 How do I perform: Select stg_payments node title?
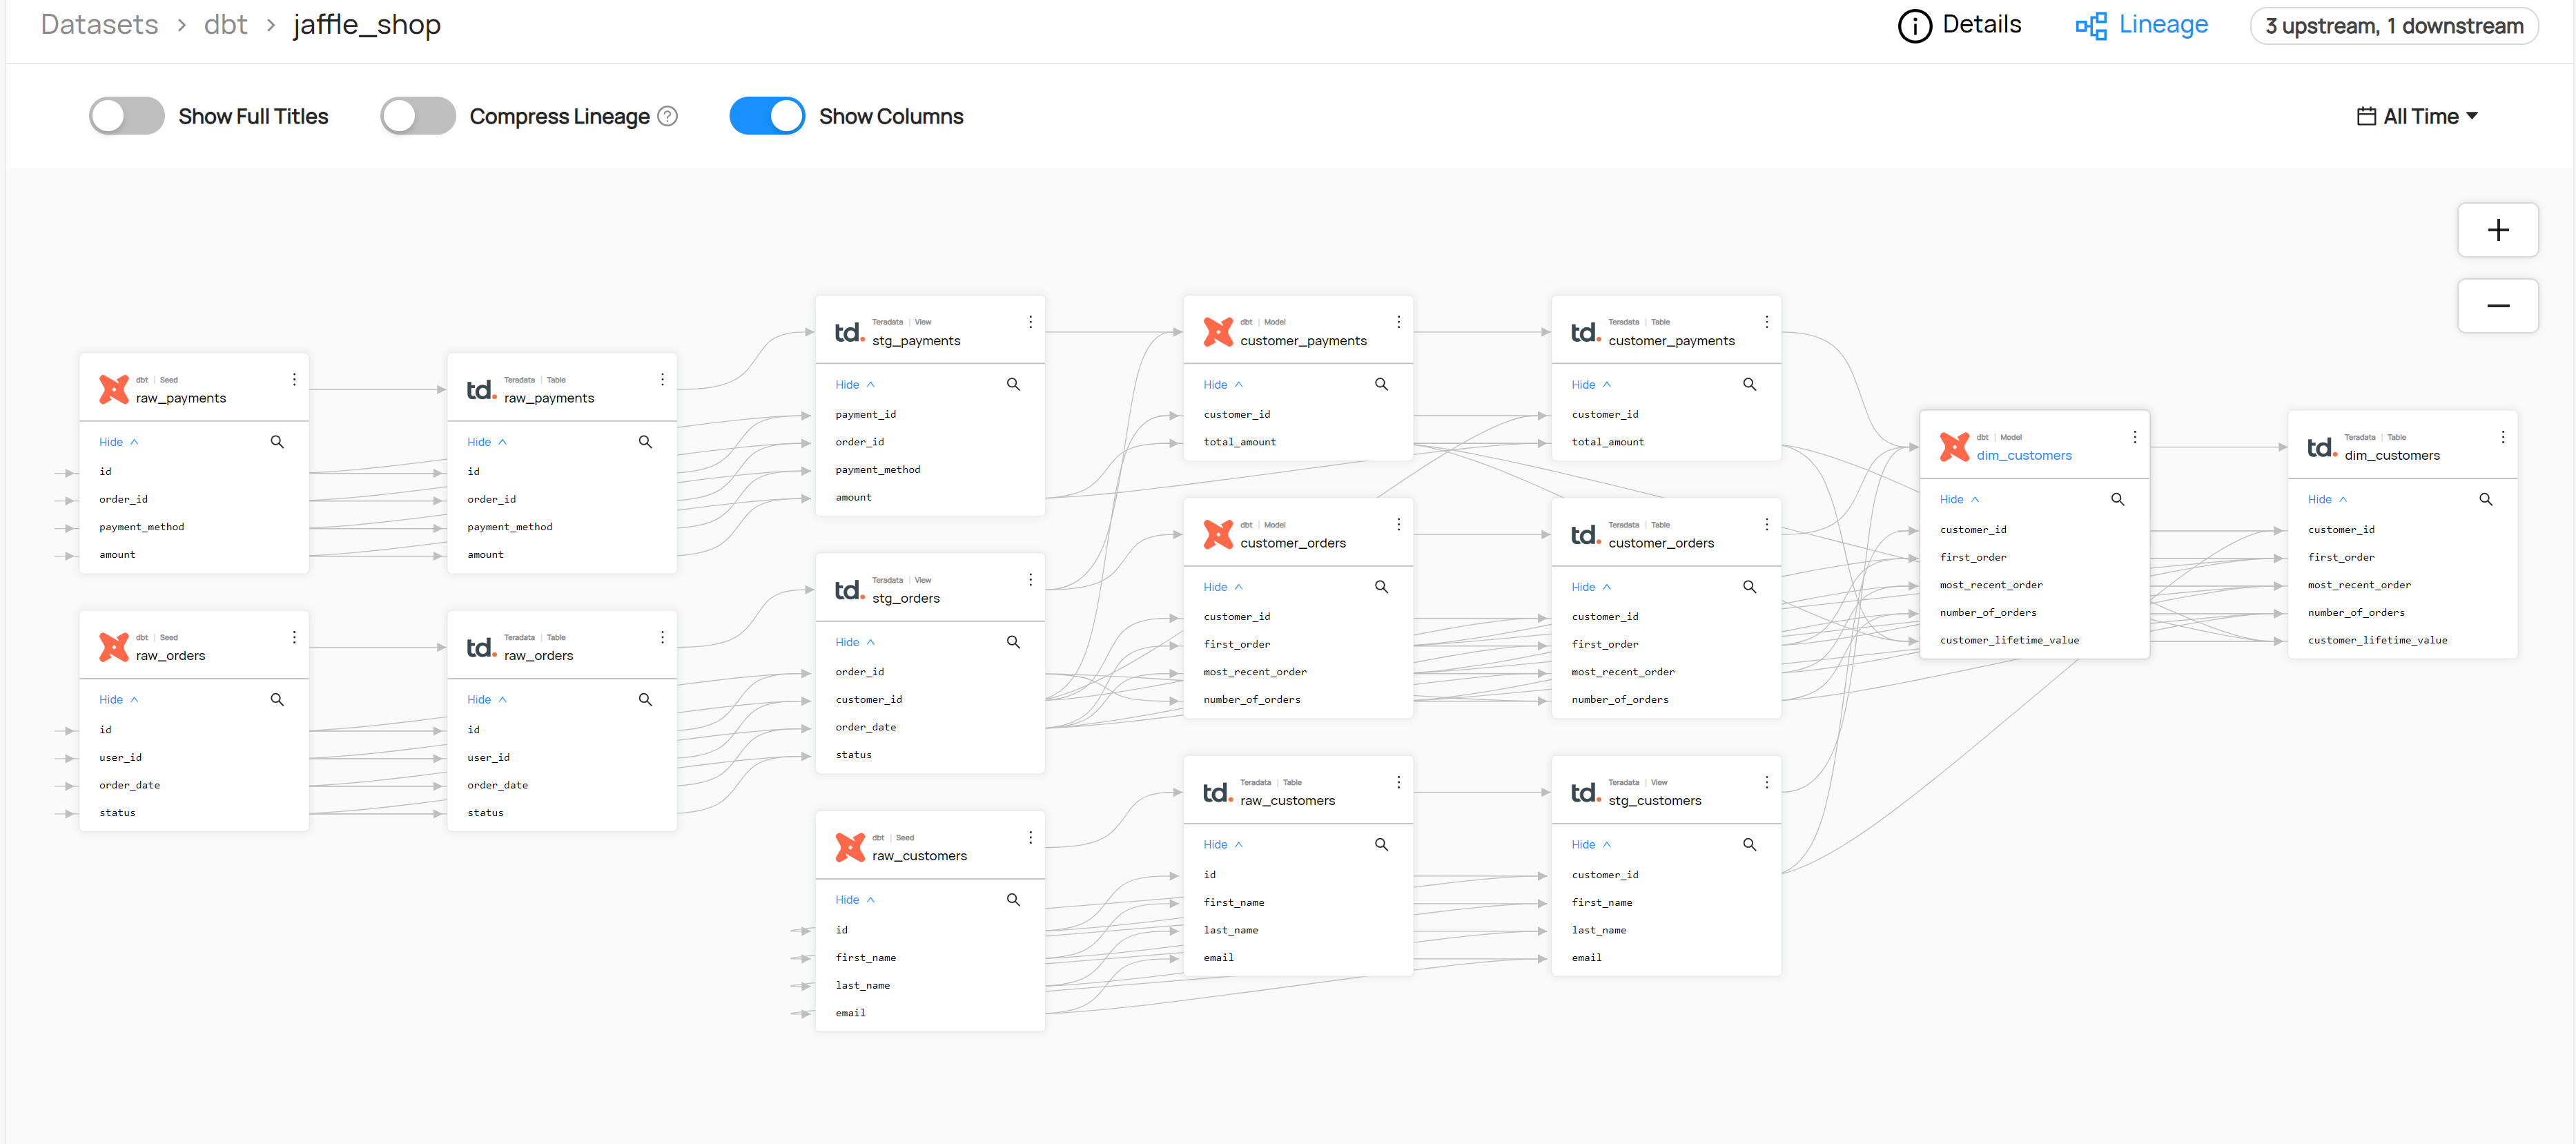(916, 340)
